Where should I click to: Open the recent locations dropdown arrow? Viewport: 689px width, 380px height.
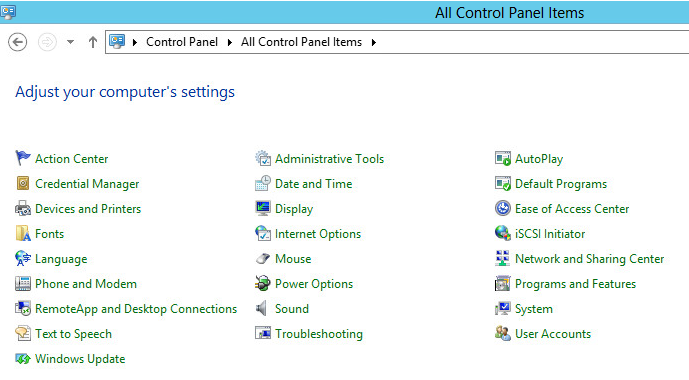[x=70, y=42]
